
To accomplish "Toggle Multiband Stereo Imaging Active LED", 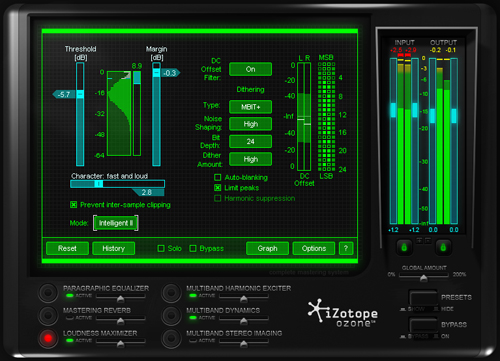I will click(x=193, y=340).
